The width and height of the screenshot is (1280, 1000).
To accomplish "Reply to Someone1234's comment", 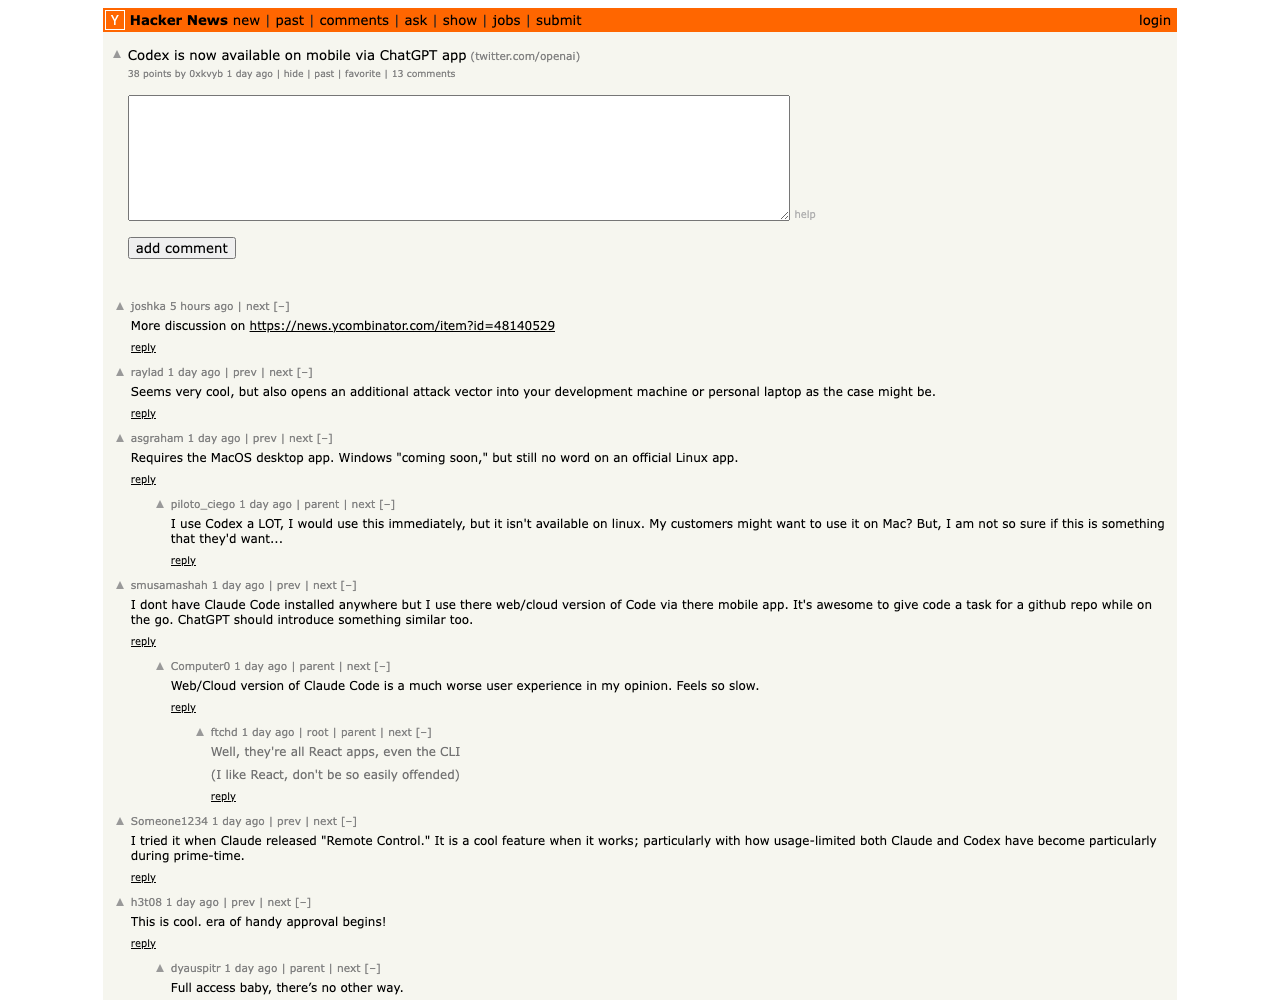I will [143, 878].
